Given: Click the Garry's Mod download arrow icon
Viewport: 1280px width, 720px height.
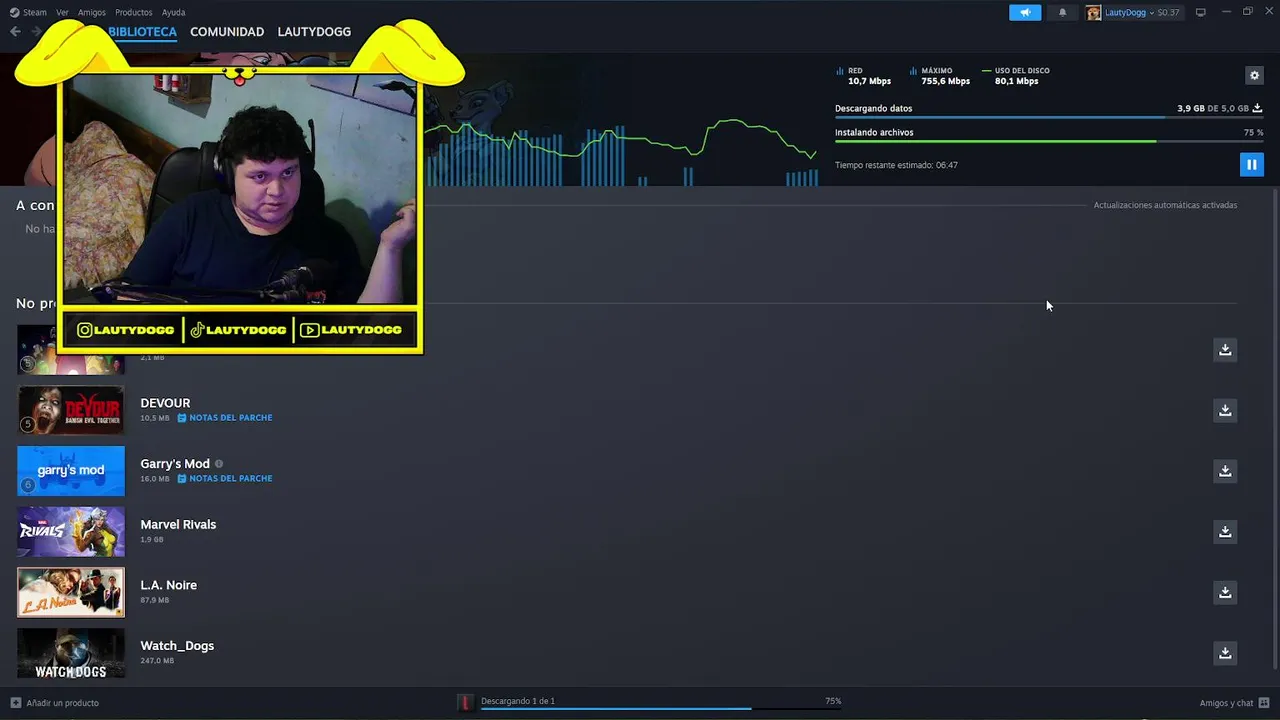Looking at the screenshot, I should [1225, 471].
